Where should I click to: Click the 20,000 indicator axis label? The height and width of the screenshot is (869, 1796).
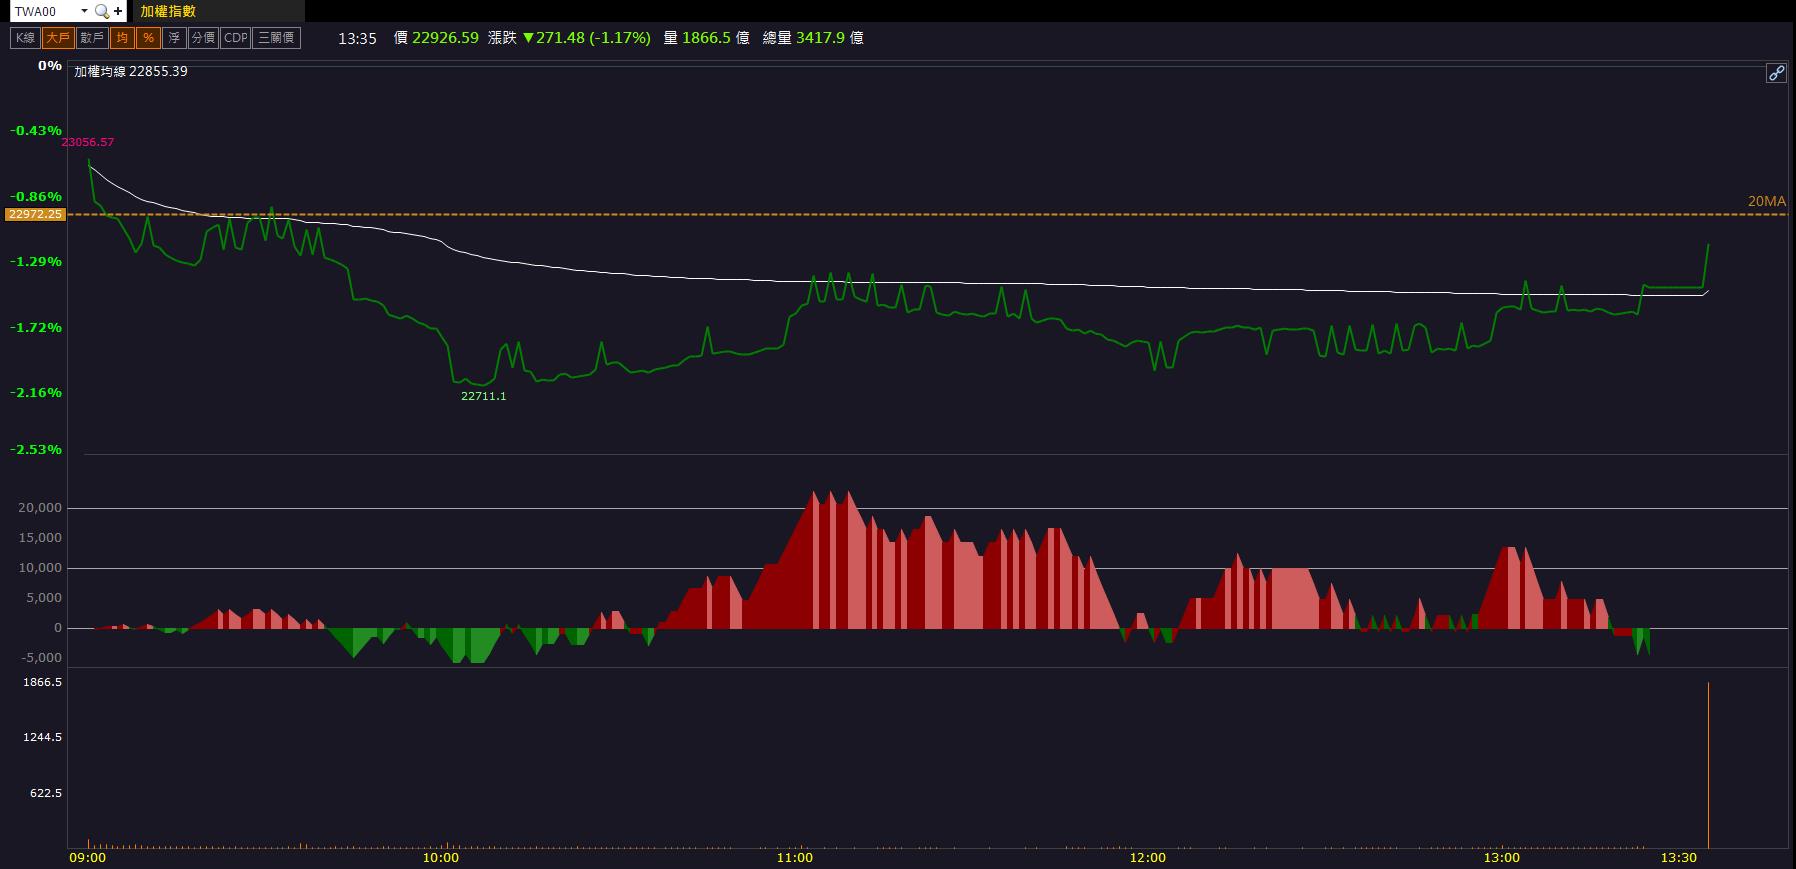40,508
